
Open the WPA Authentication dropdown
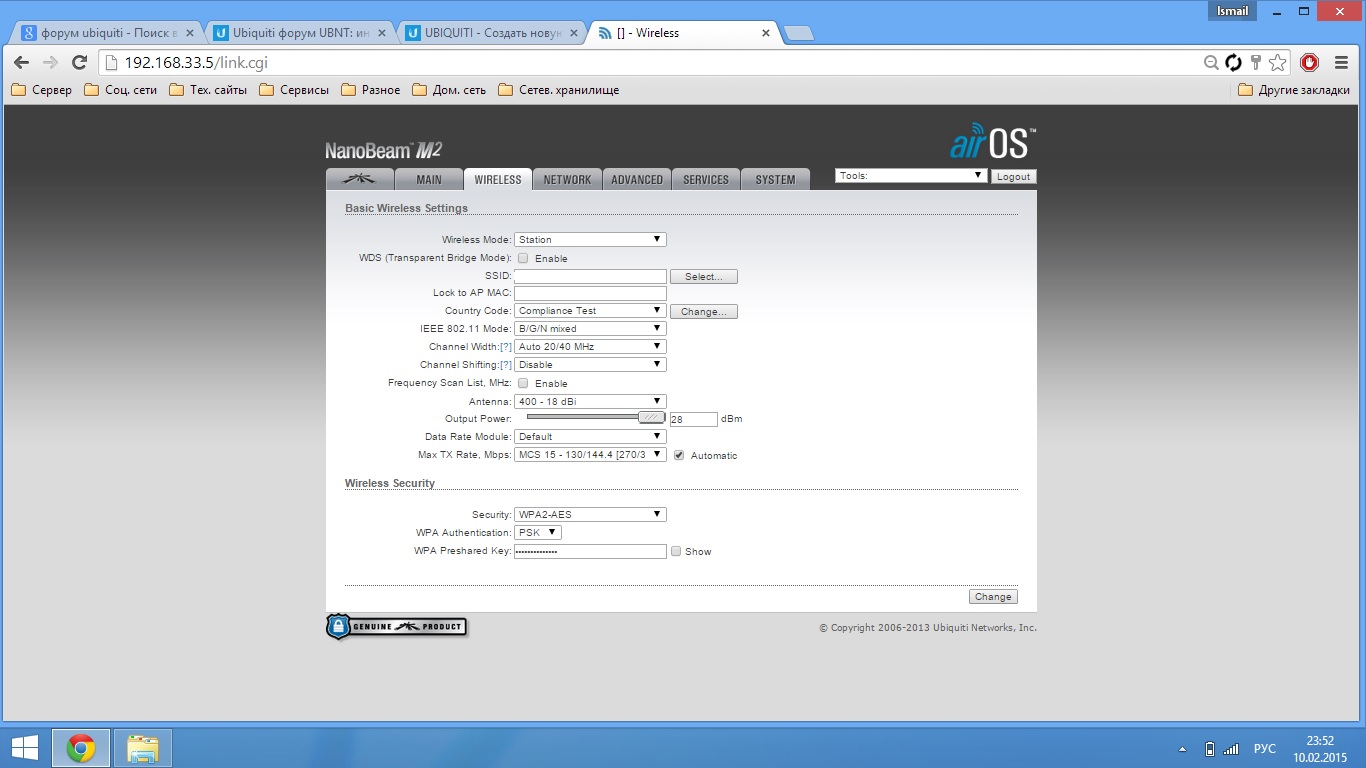coord(538,533)
